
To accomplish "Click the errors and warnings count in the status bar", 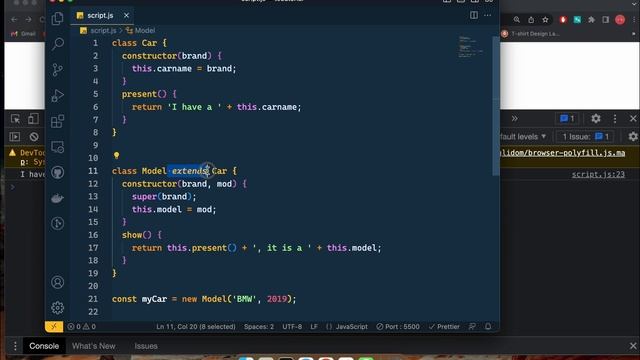I will 82,327.
